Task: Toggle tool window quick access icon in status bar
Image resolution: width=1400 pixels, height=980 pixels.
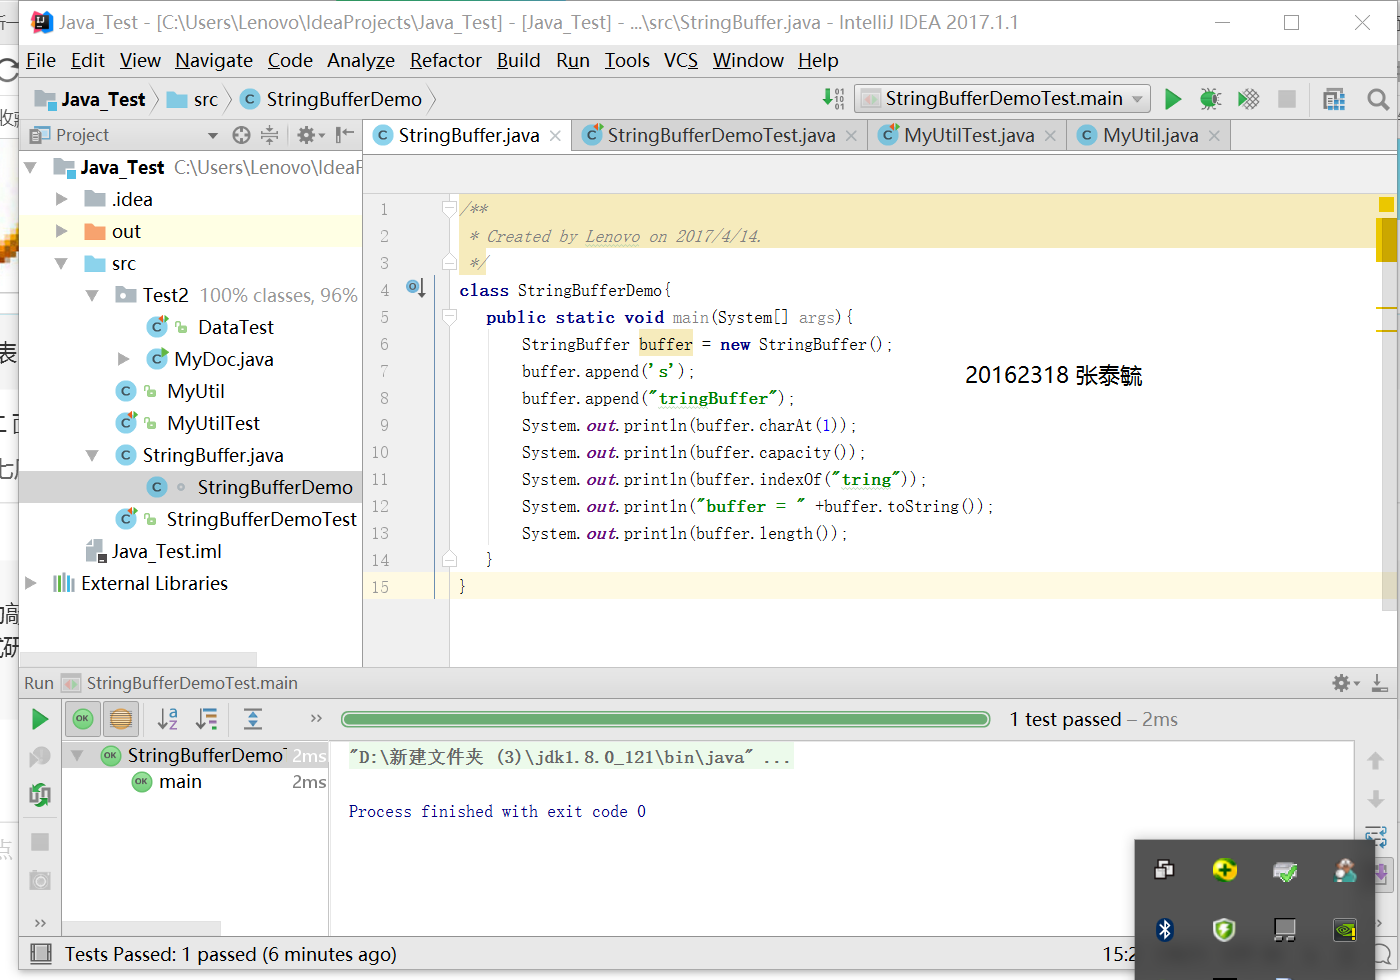Action: tap(40, 954)
